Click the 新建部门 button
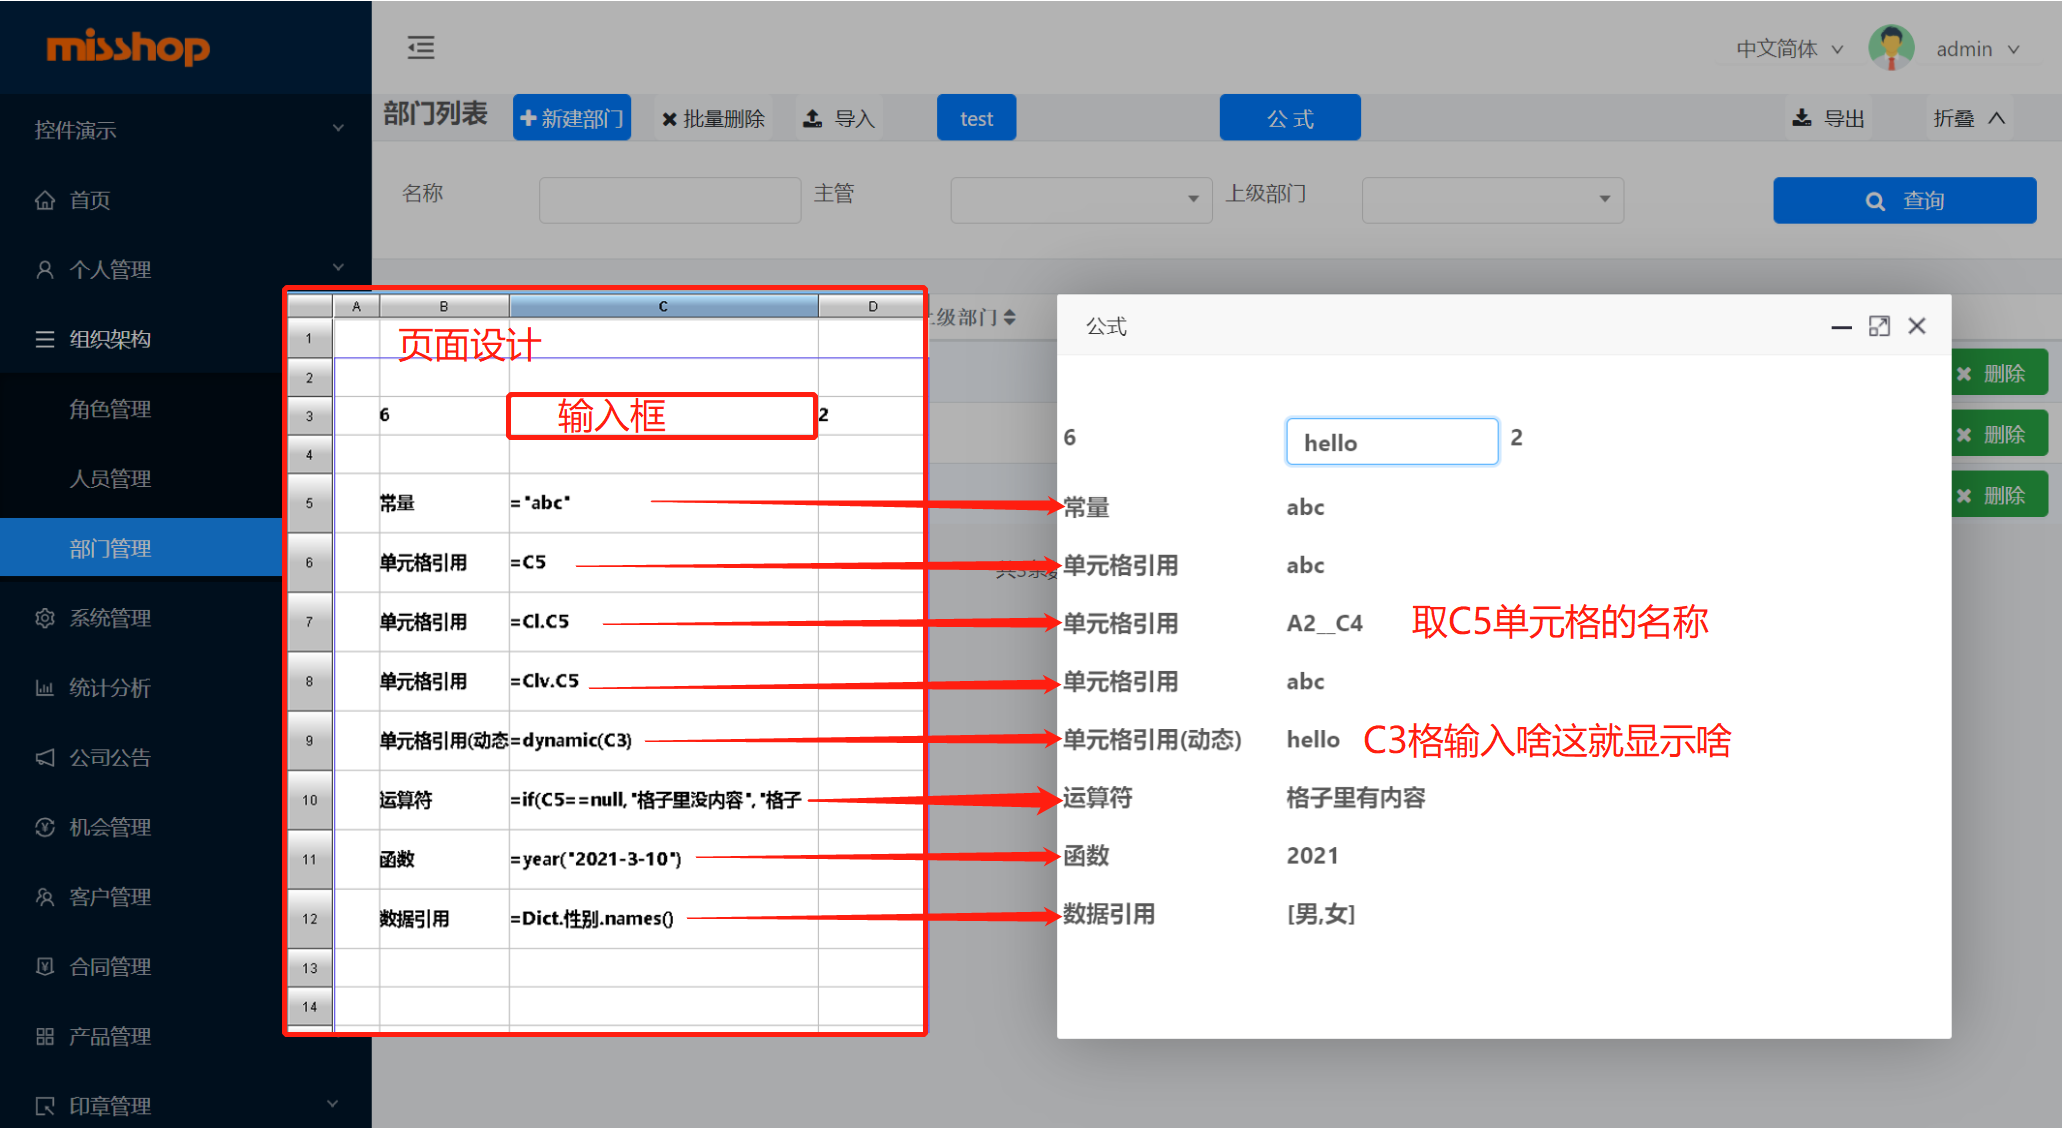 pos(572,118)
